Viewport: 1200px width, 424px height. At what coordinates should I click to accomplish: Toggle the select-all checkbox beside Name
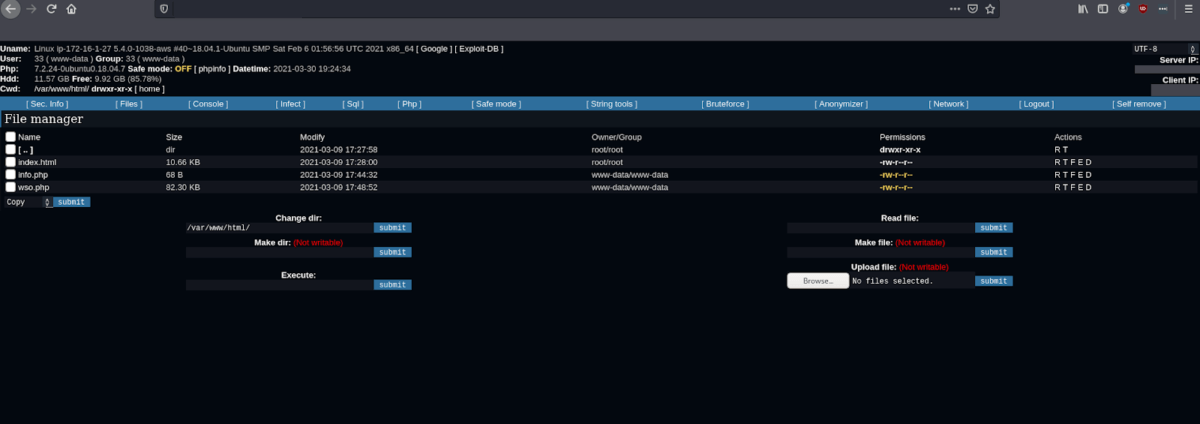(x=11, y=137)
